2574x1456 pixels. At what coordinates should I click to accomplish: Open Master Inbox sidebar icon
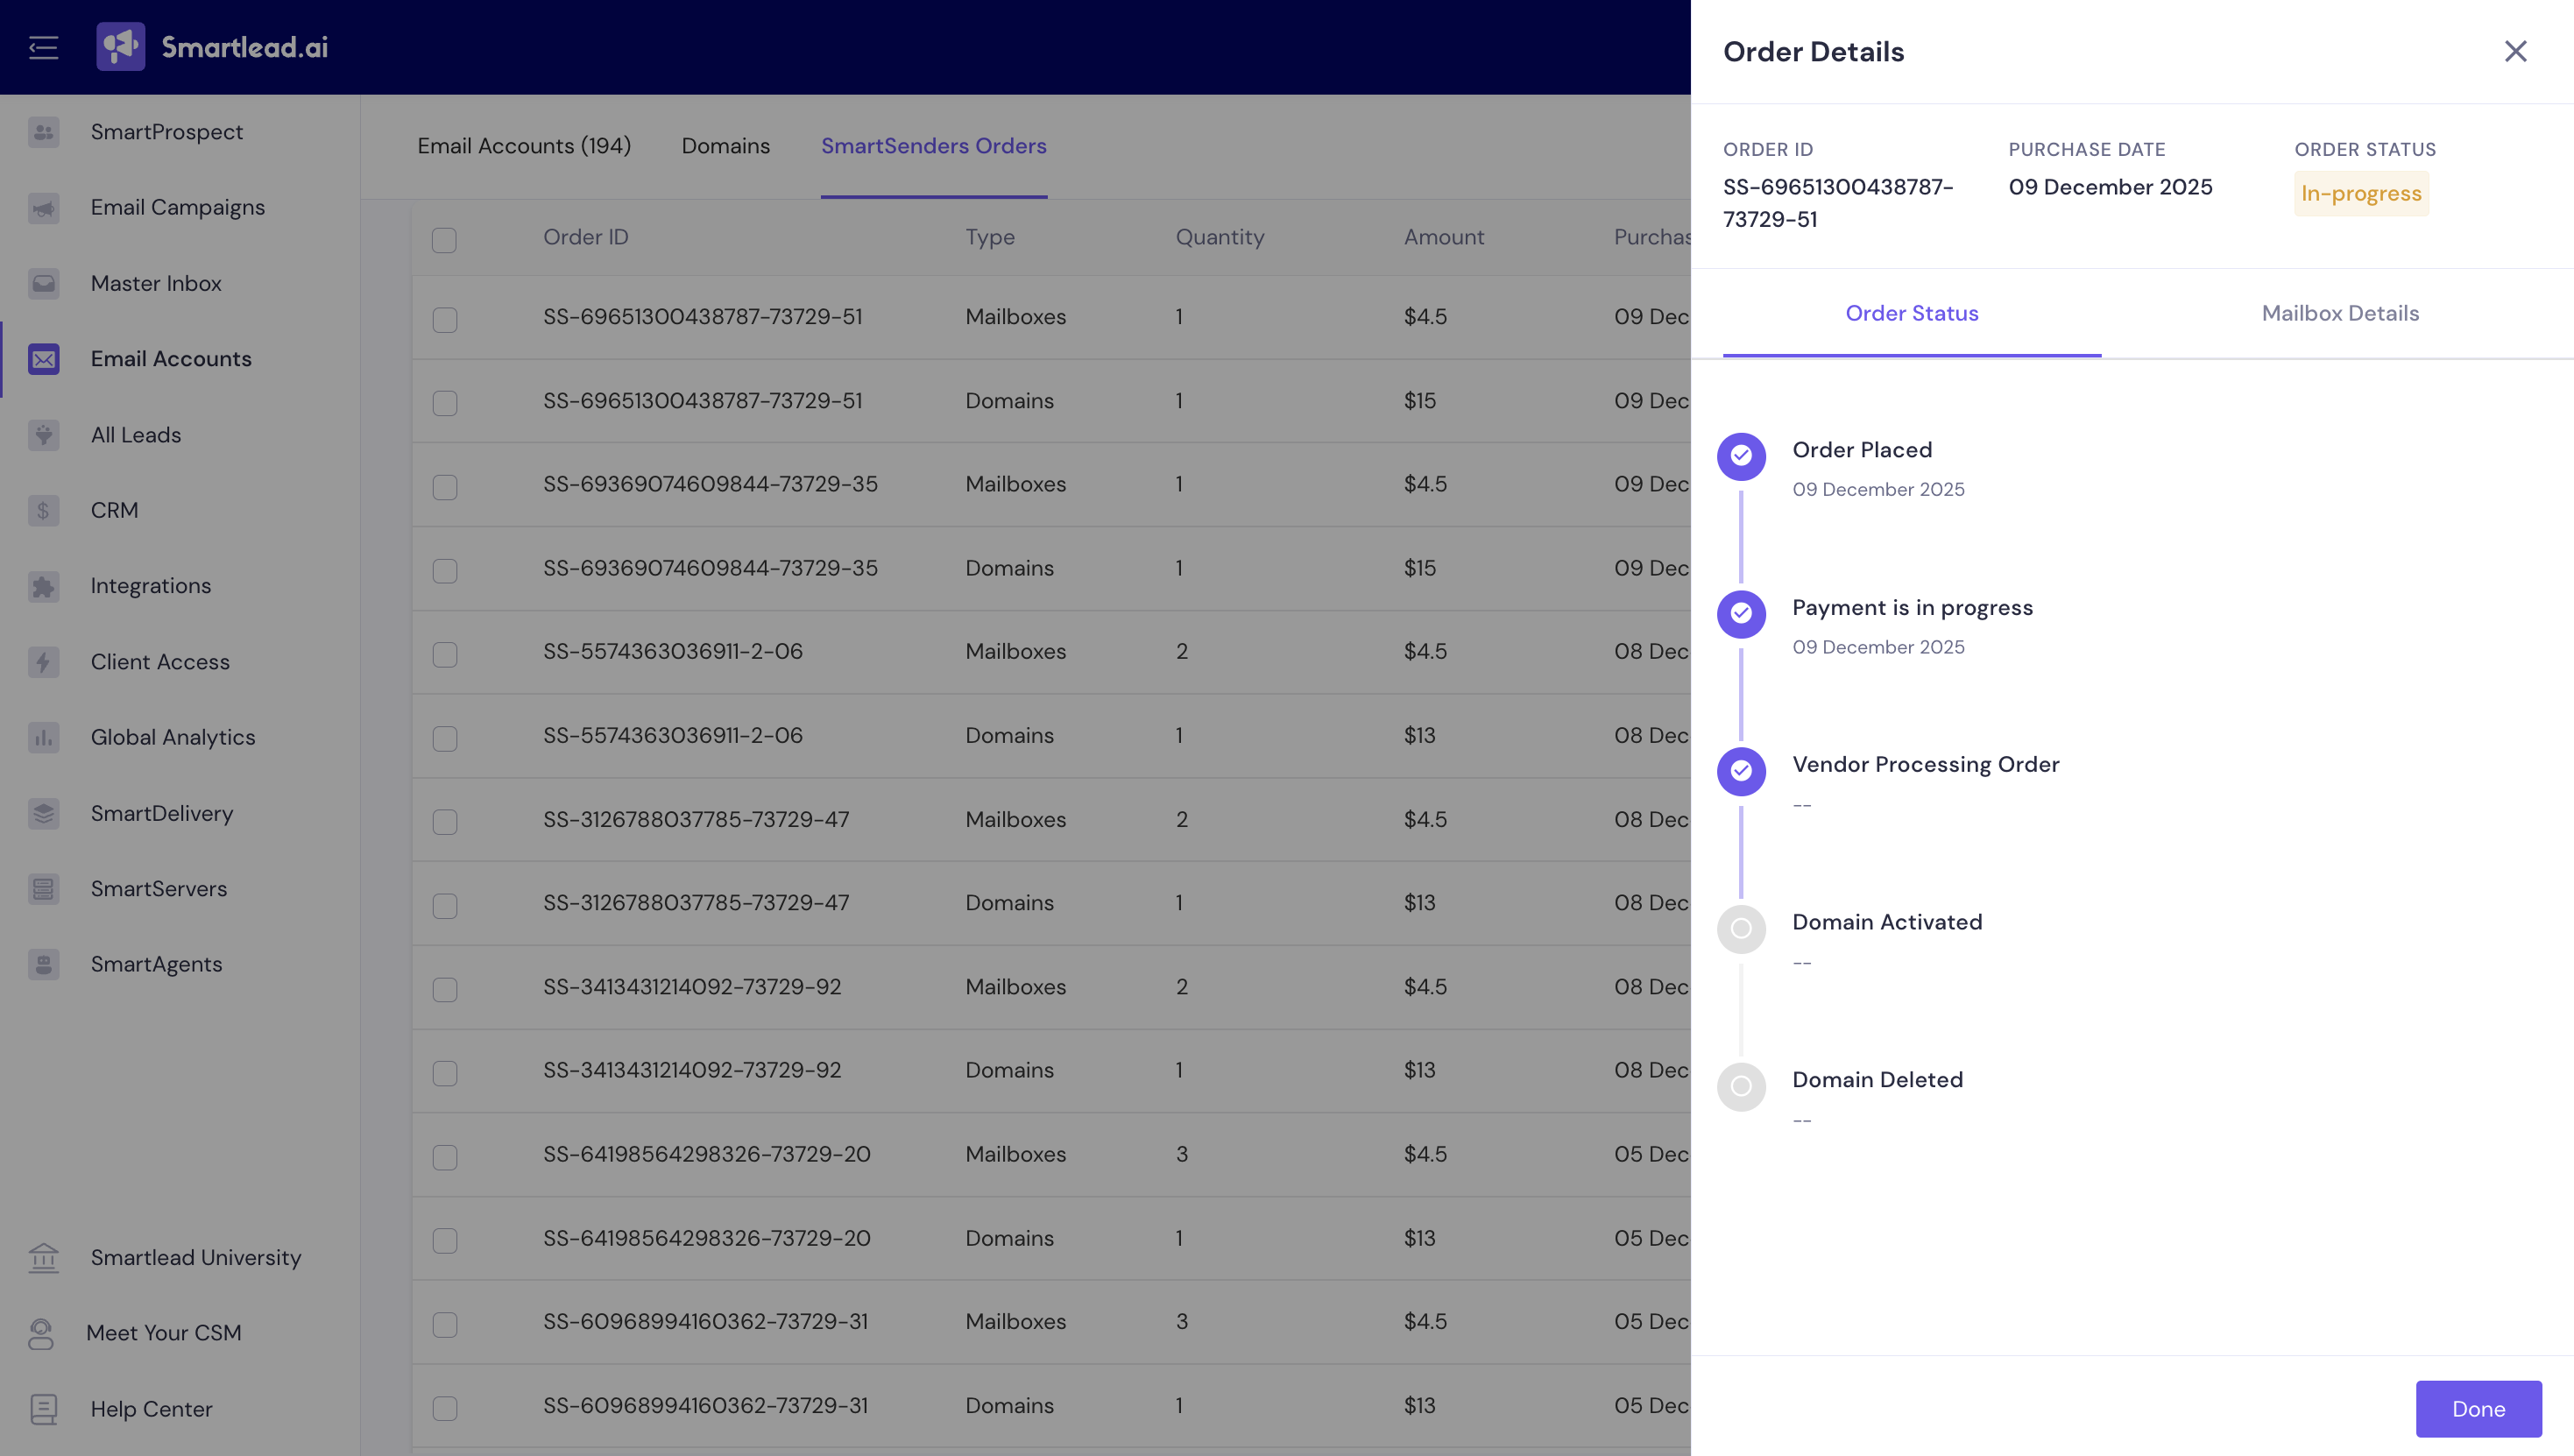coord(43,283)
